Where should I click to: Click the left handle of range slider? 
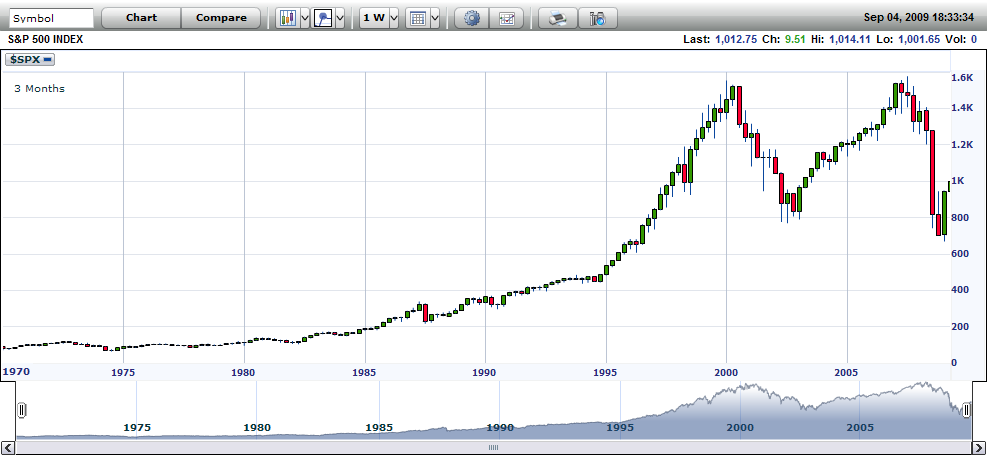21,410
